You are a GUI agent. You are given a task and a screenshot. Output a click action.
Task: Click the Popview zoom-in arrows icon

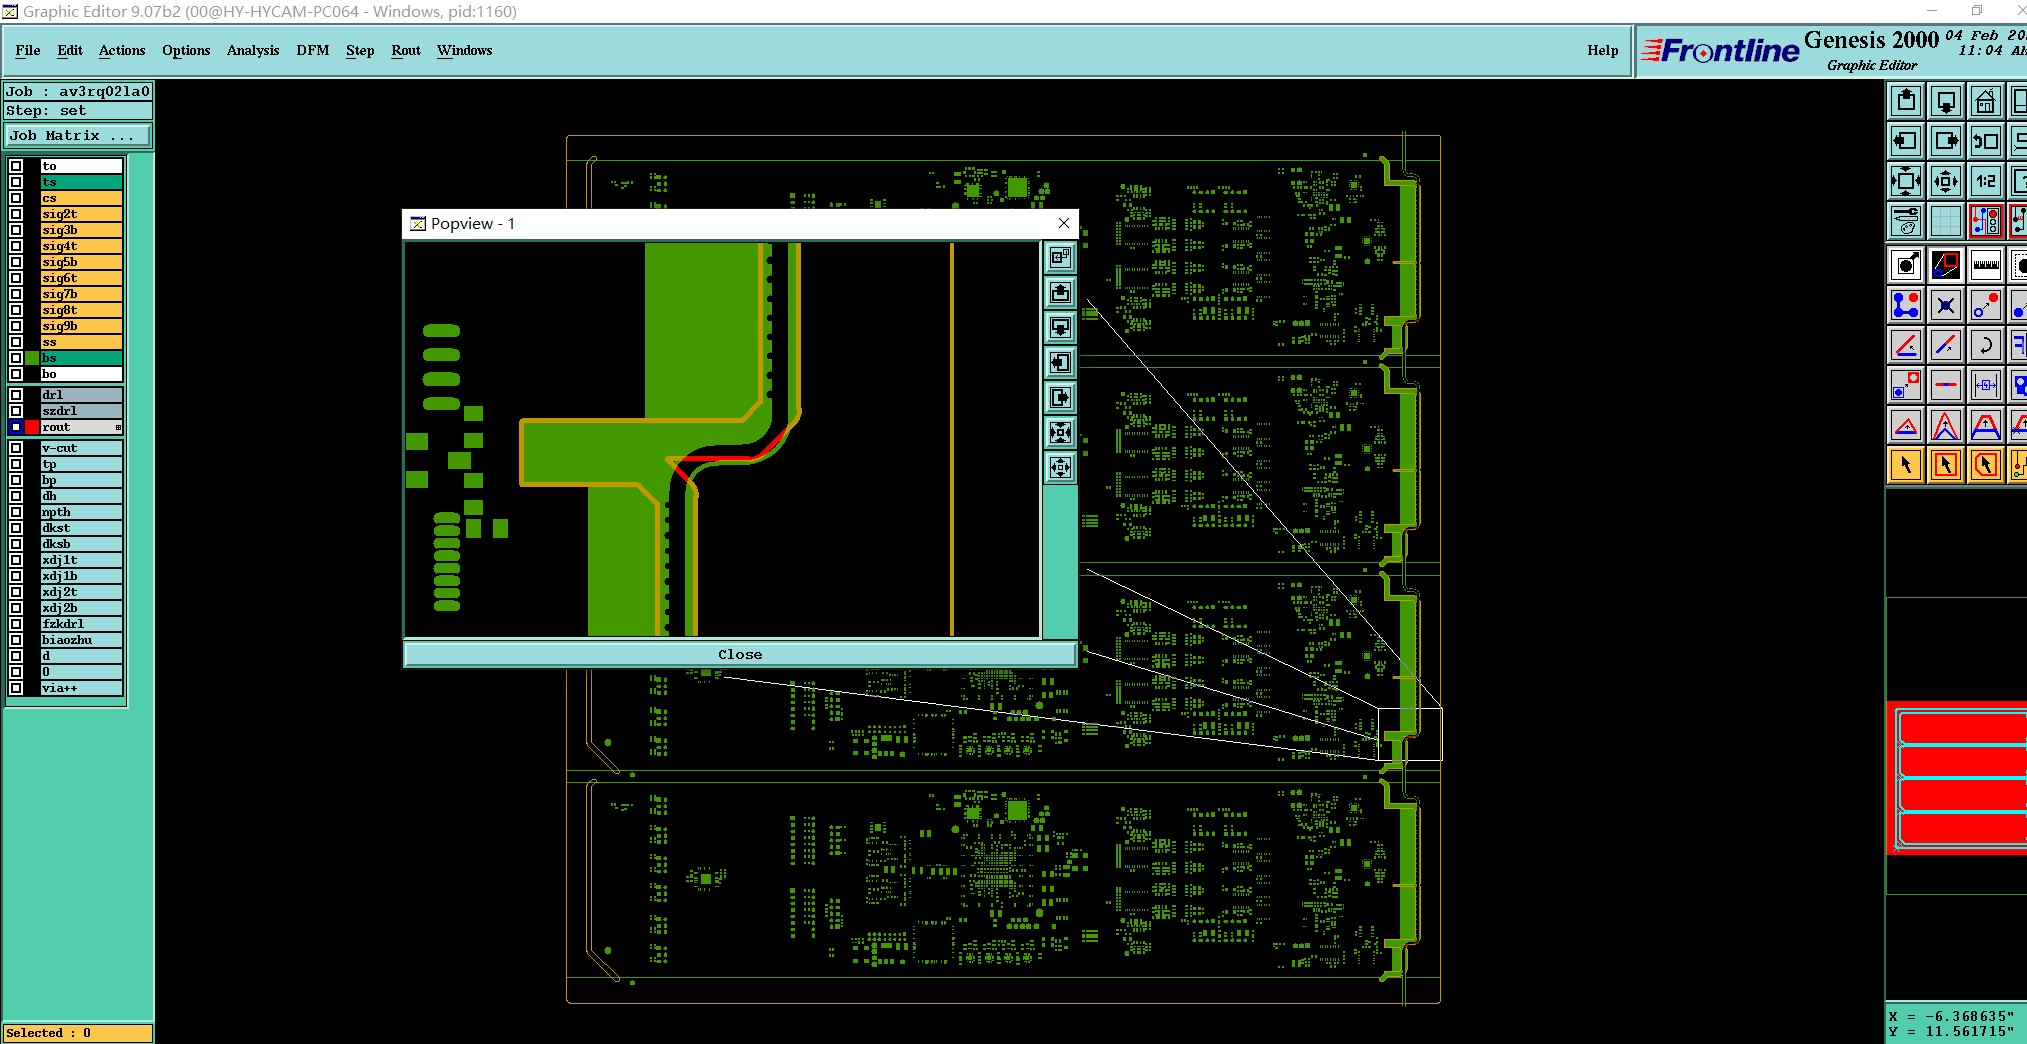1060,432
